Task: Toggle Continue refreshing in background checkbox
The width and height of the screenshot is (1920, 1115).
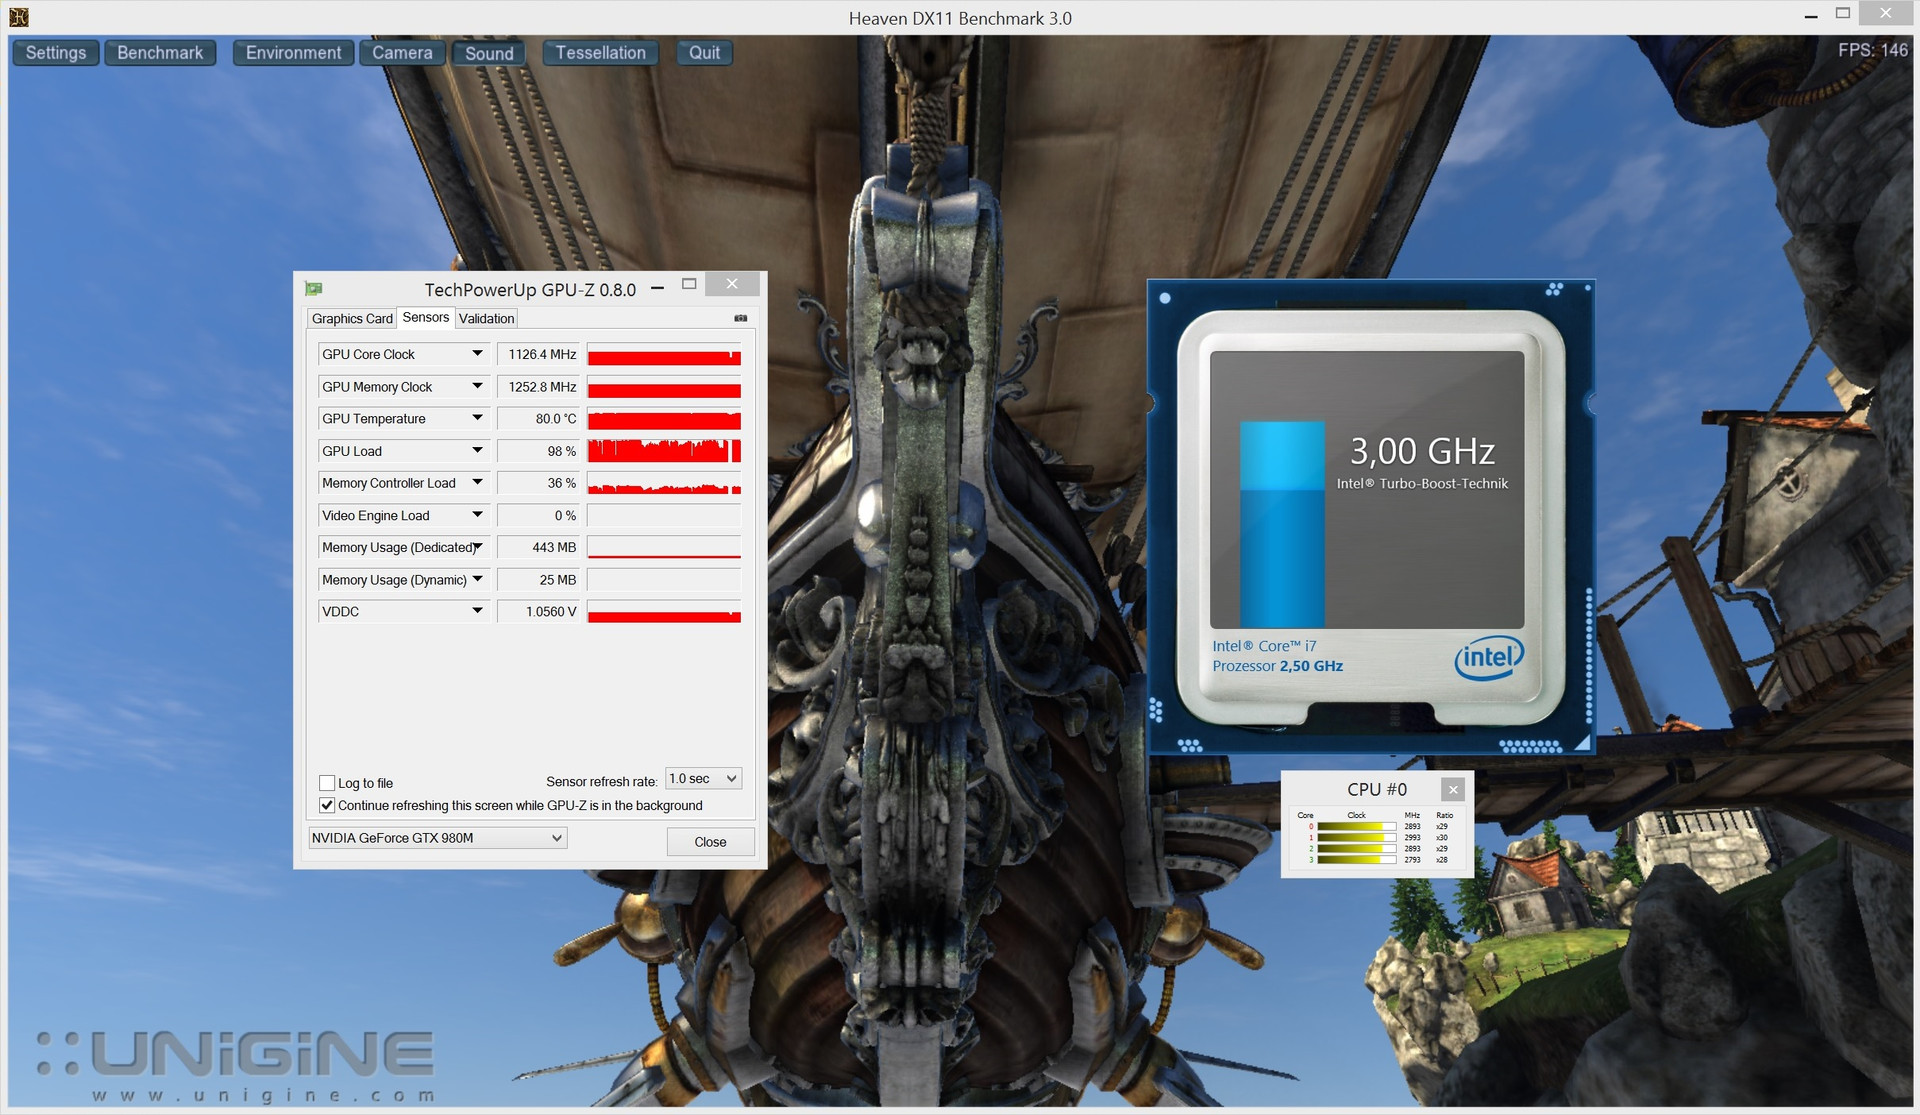Action: coord(327,805)
